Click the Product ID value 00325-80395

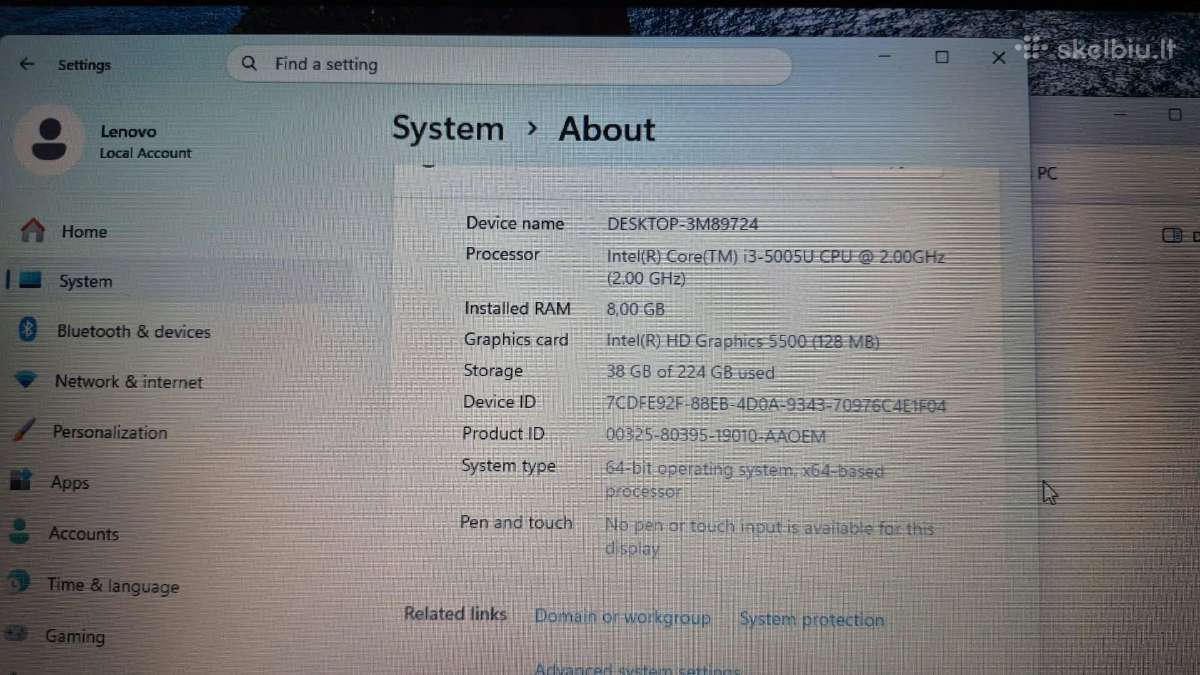715,436
